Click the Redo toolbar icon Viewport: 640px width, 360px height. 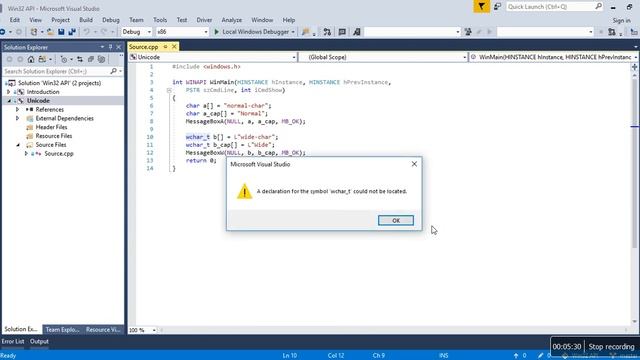(104, 32)
